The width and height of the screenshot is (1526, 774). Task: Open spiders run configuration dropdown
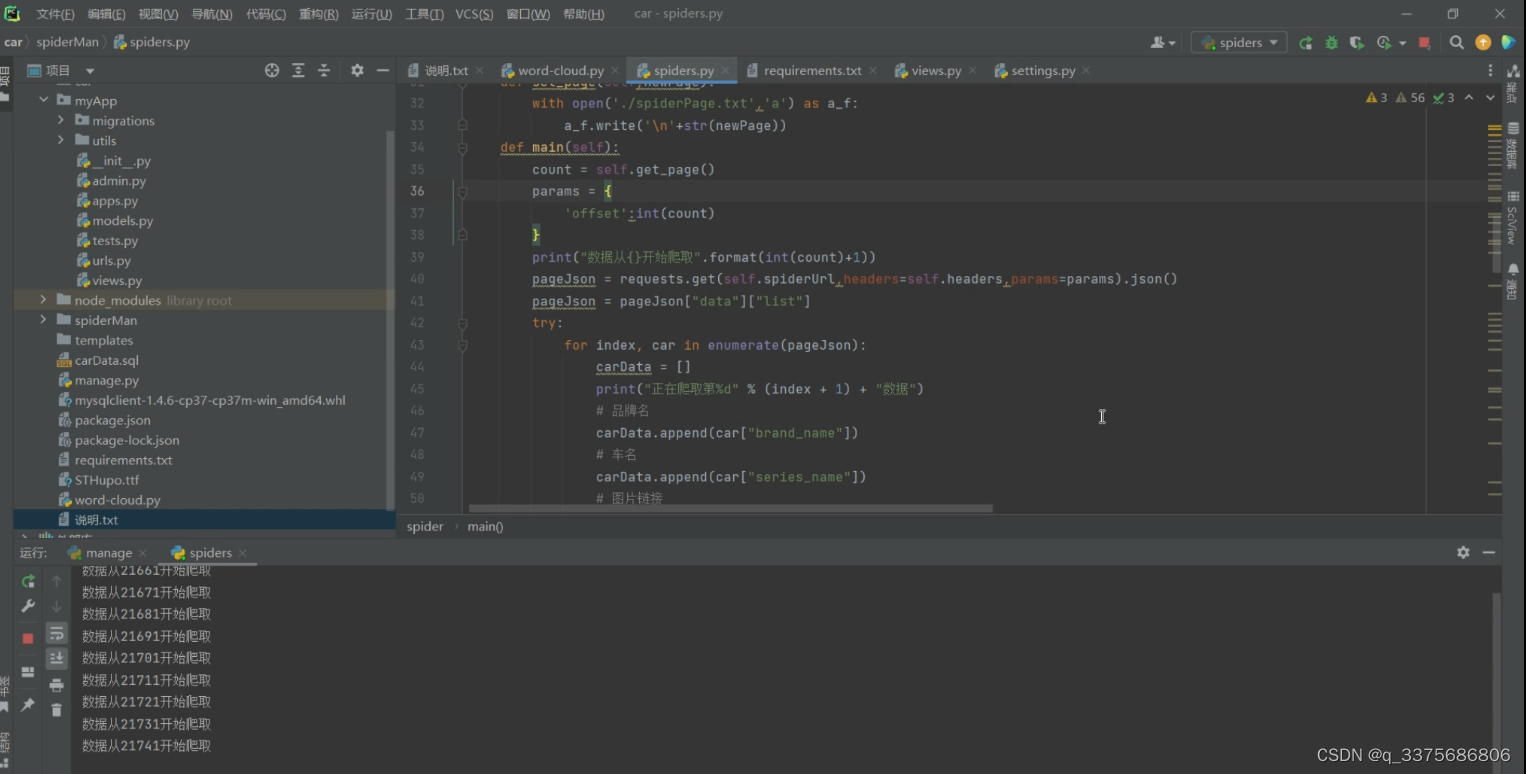[1239, 42]
